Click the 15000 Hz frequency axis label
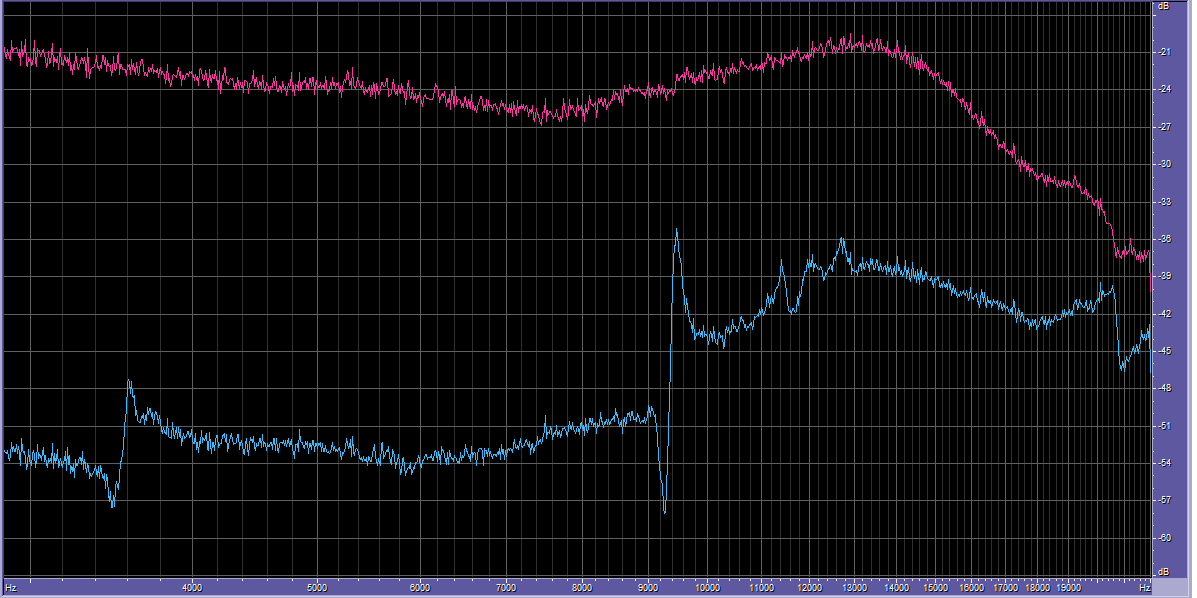Image resolution: width=1197 pixels, height=598 pixels. (936, 587)
